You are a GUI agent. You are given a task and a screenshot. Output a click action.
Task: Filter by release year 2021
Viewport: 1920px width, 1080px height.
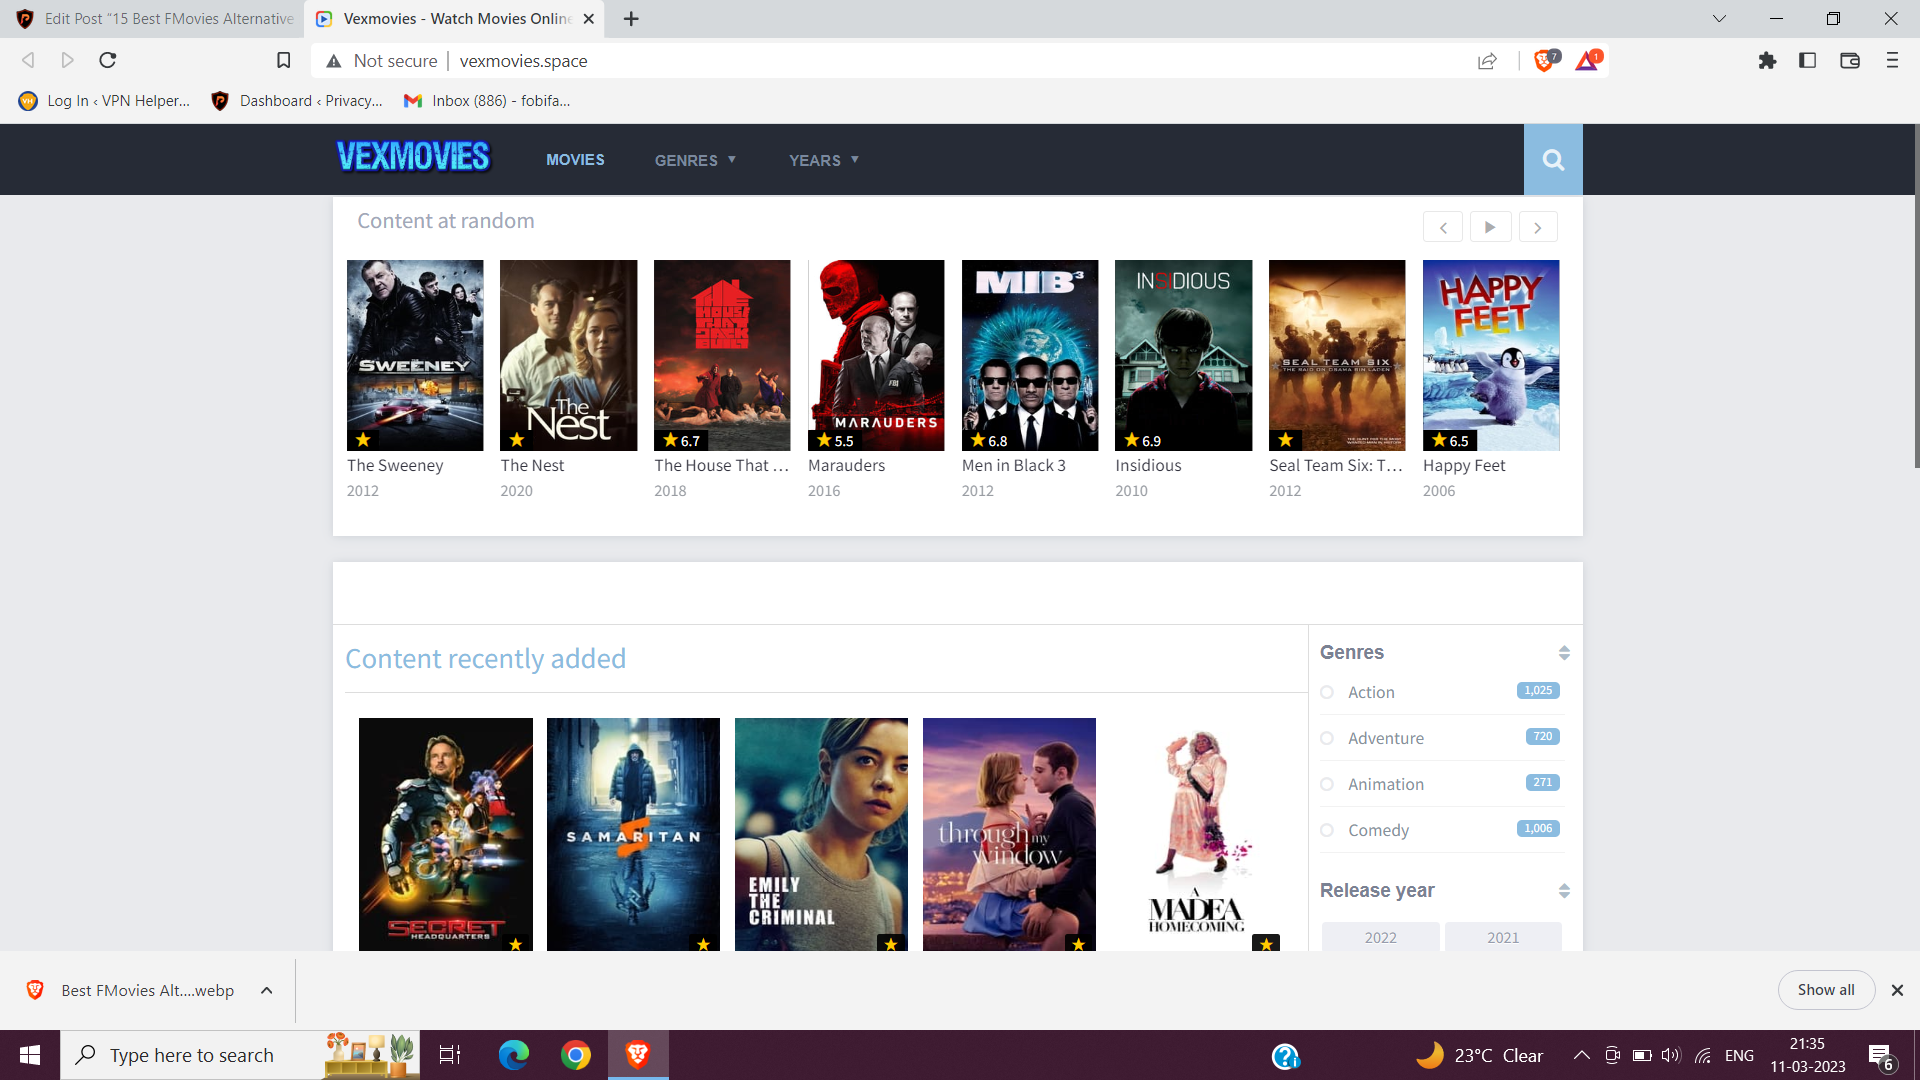pyautogui.click(x=1503, y=937)
